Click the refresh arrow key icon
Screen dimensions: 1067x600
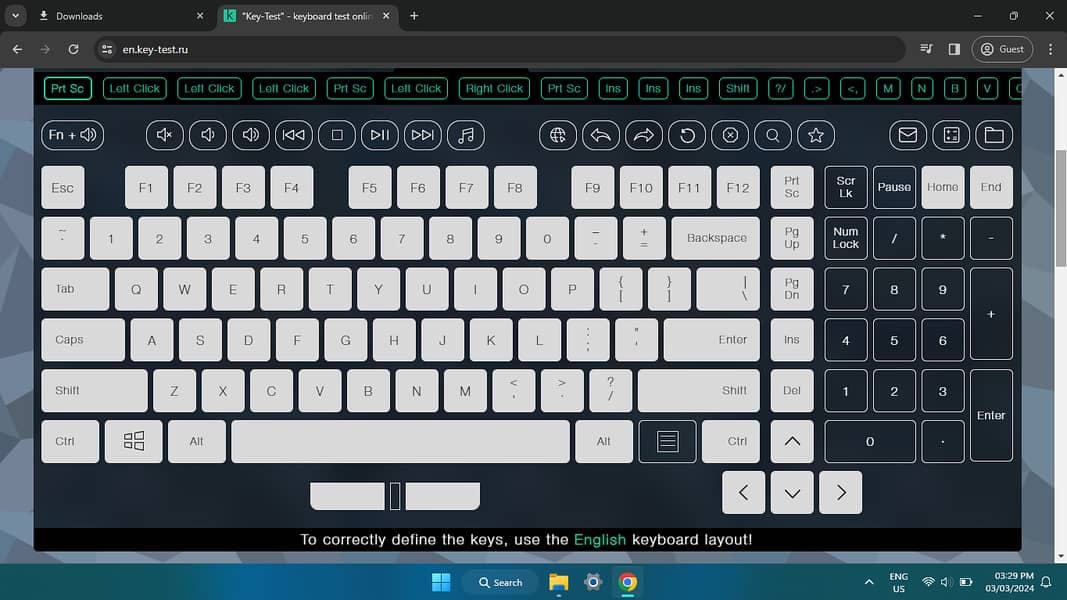click(x=687, y=135)
